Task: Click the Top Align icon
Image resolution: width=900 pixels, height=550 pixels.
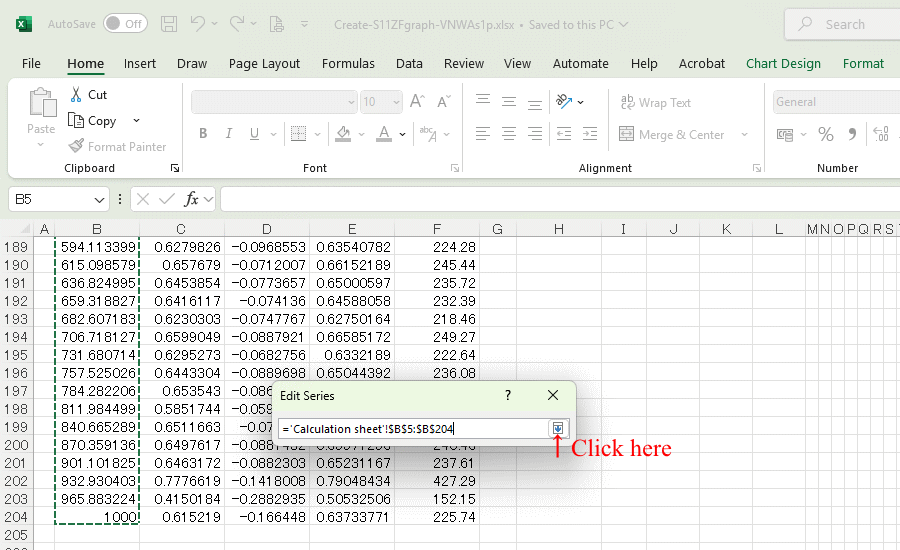Action: coord(483,102)
